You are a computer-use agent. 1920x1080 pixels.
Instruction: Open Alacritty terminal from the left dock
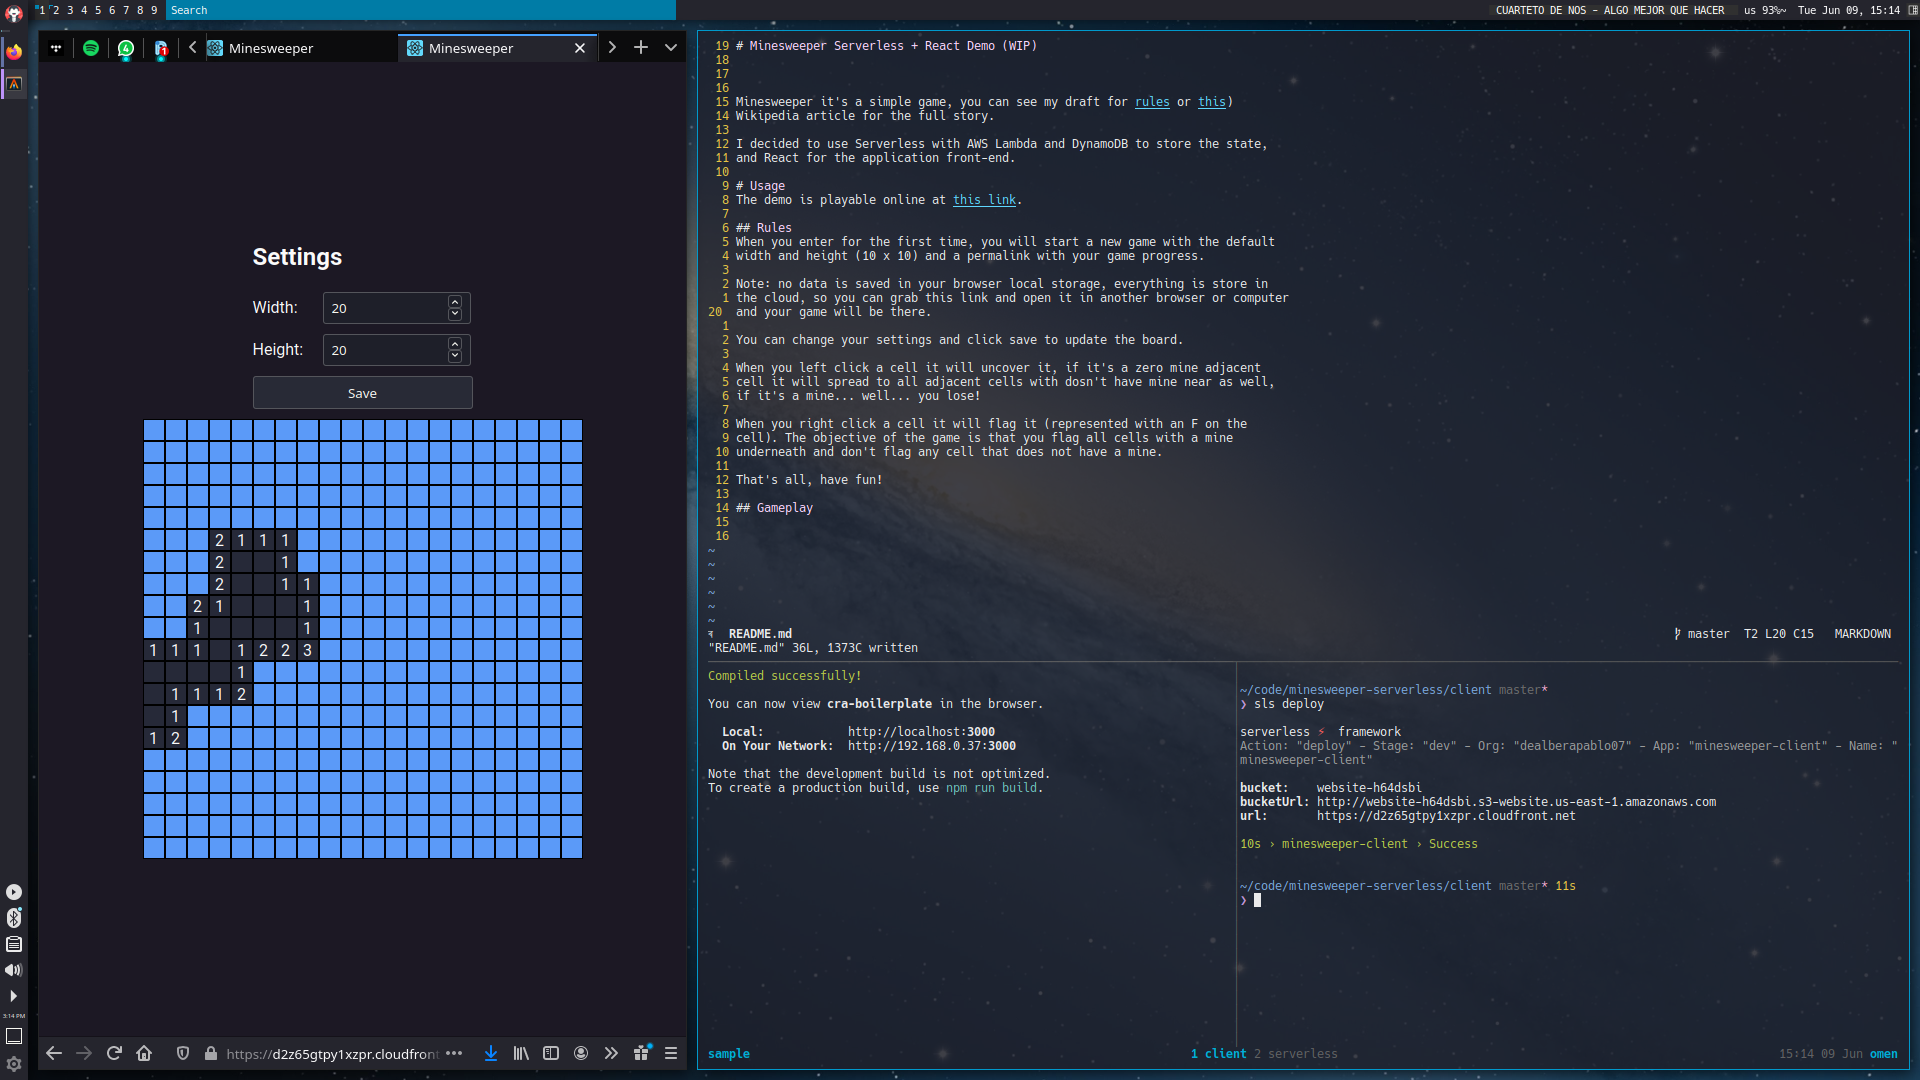pyautogui.click(x=14, y=84)
